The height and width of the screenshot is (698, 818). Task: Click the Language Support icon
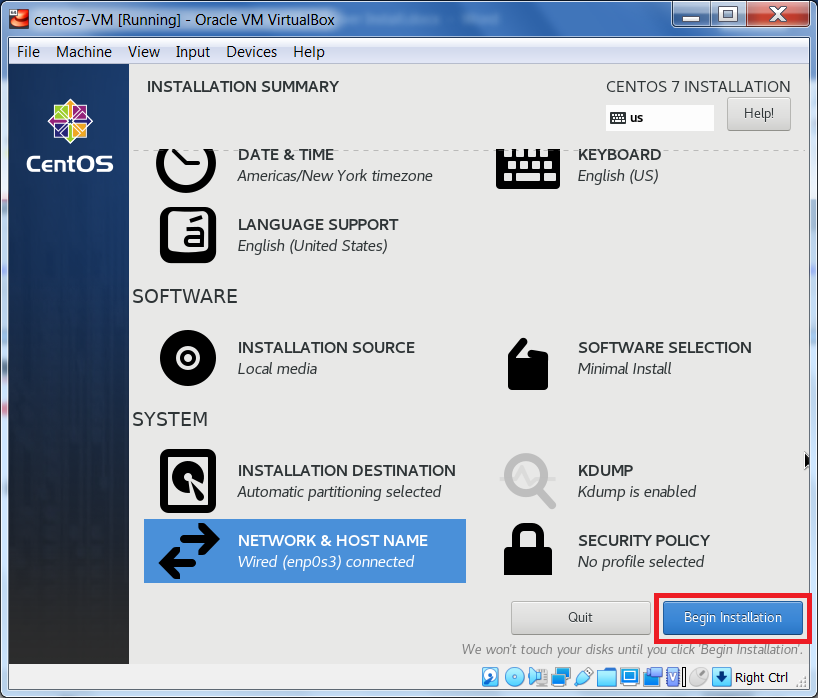[x=188, y=235]
